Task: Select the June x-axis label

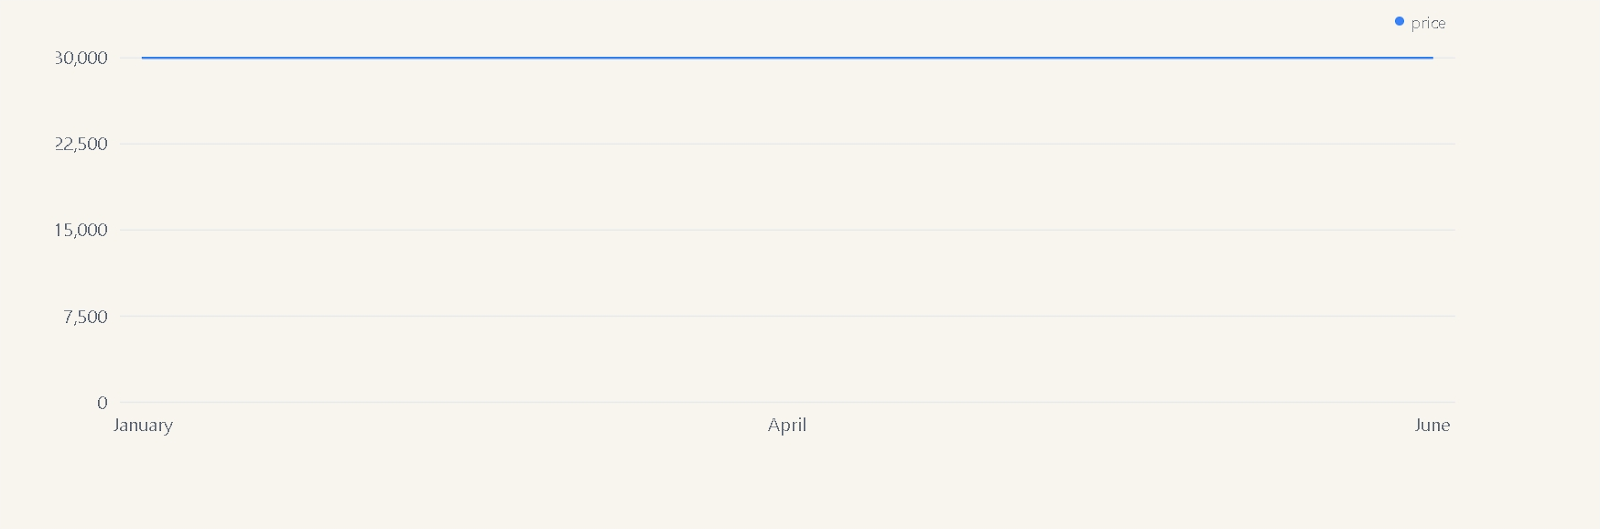Action: pyautogui.click(x=1432, y=425)
